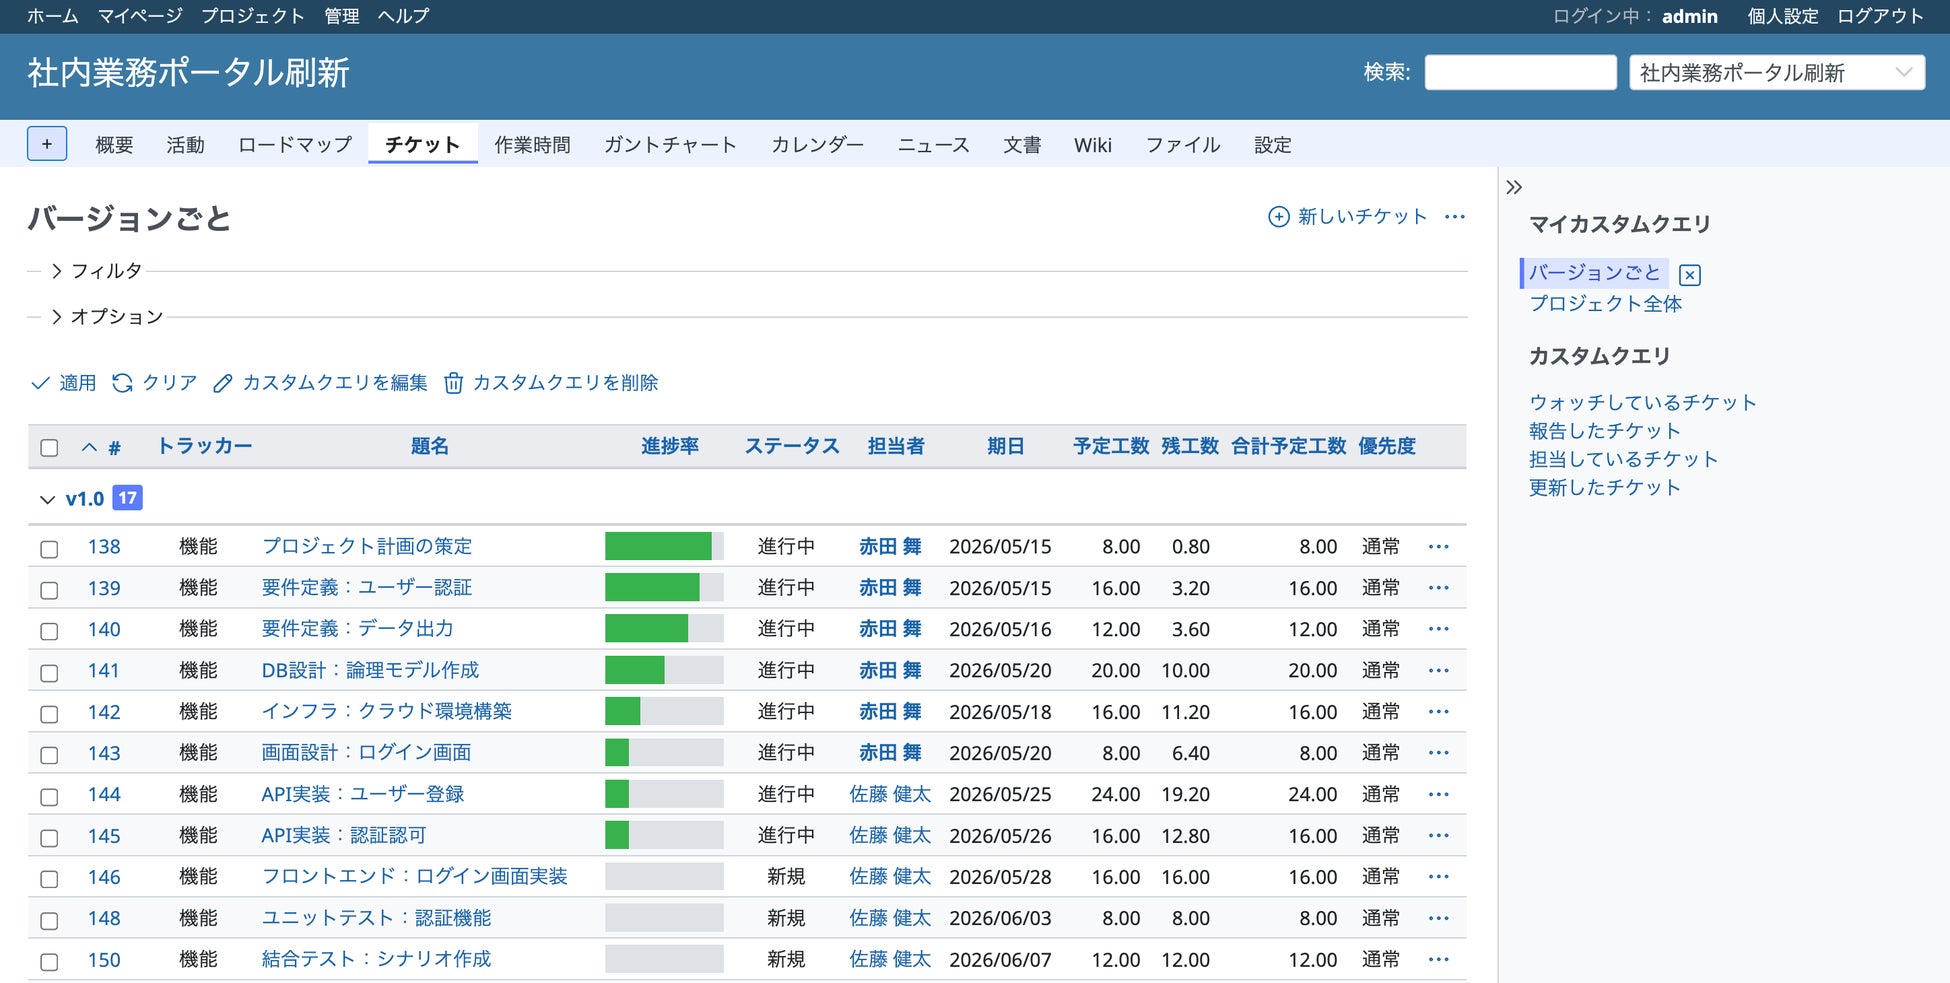
Task: Open actions menu for ticket 143
Action: 1439,753
